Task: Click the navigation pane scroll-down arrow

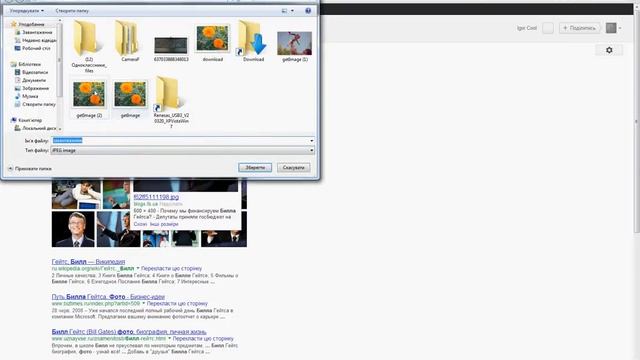Action: pos(60,129)
